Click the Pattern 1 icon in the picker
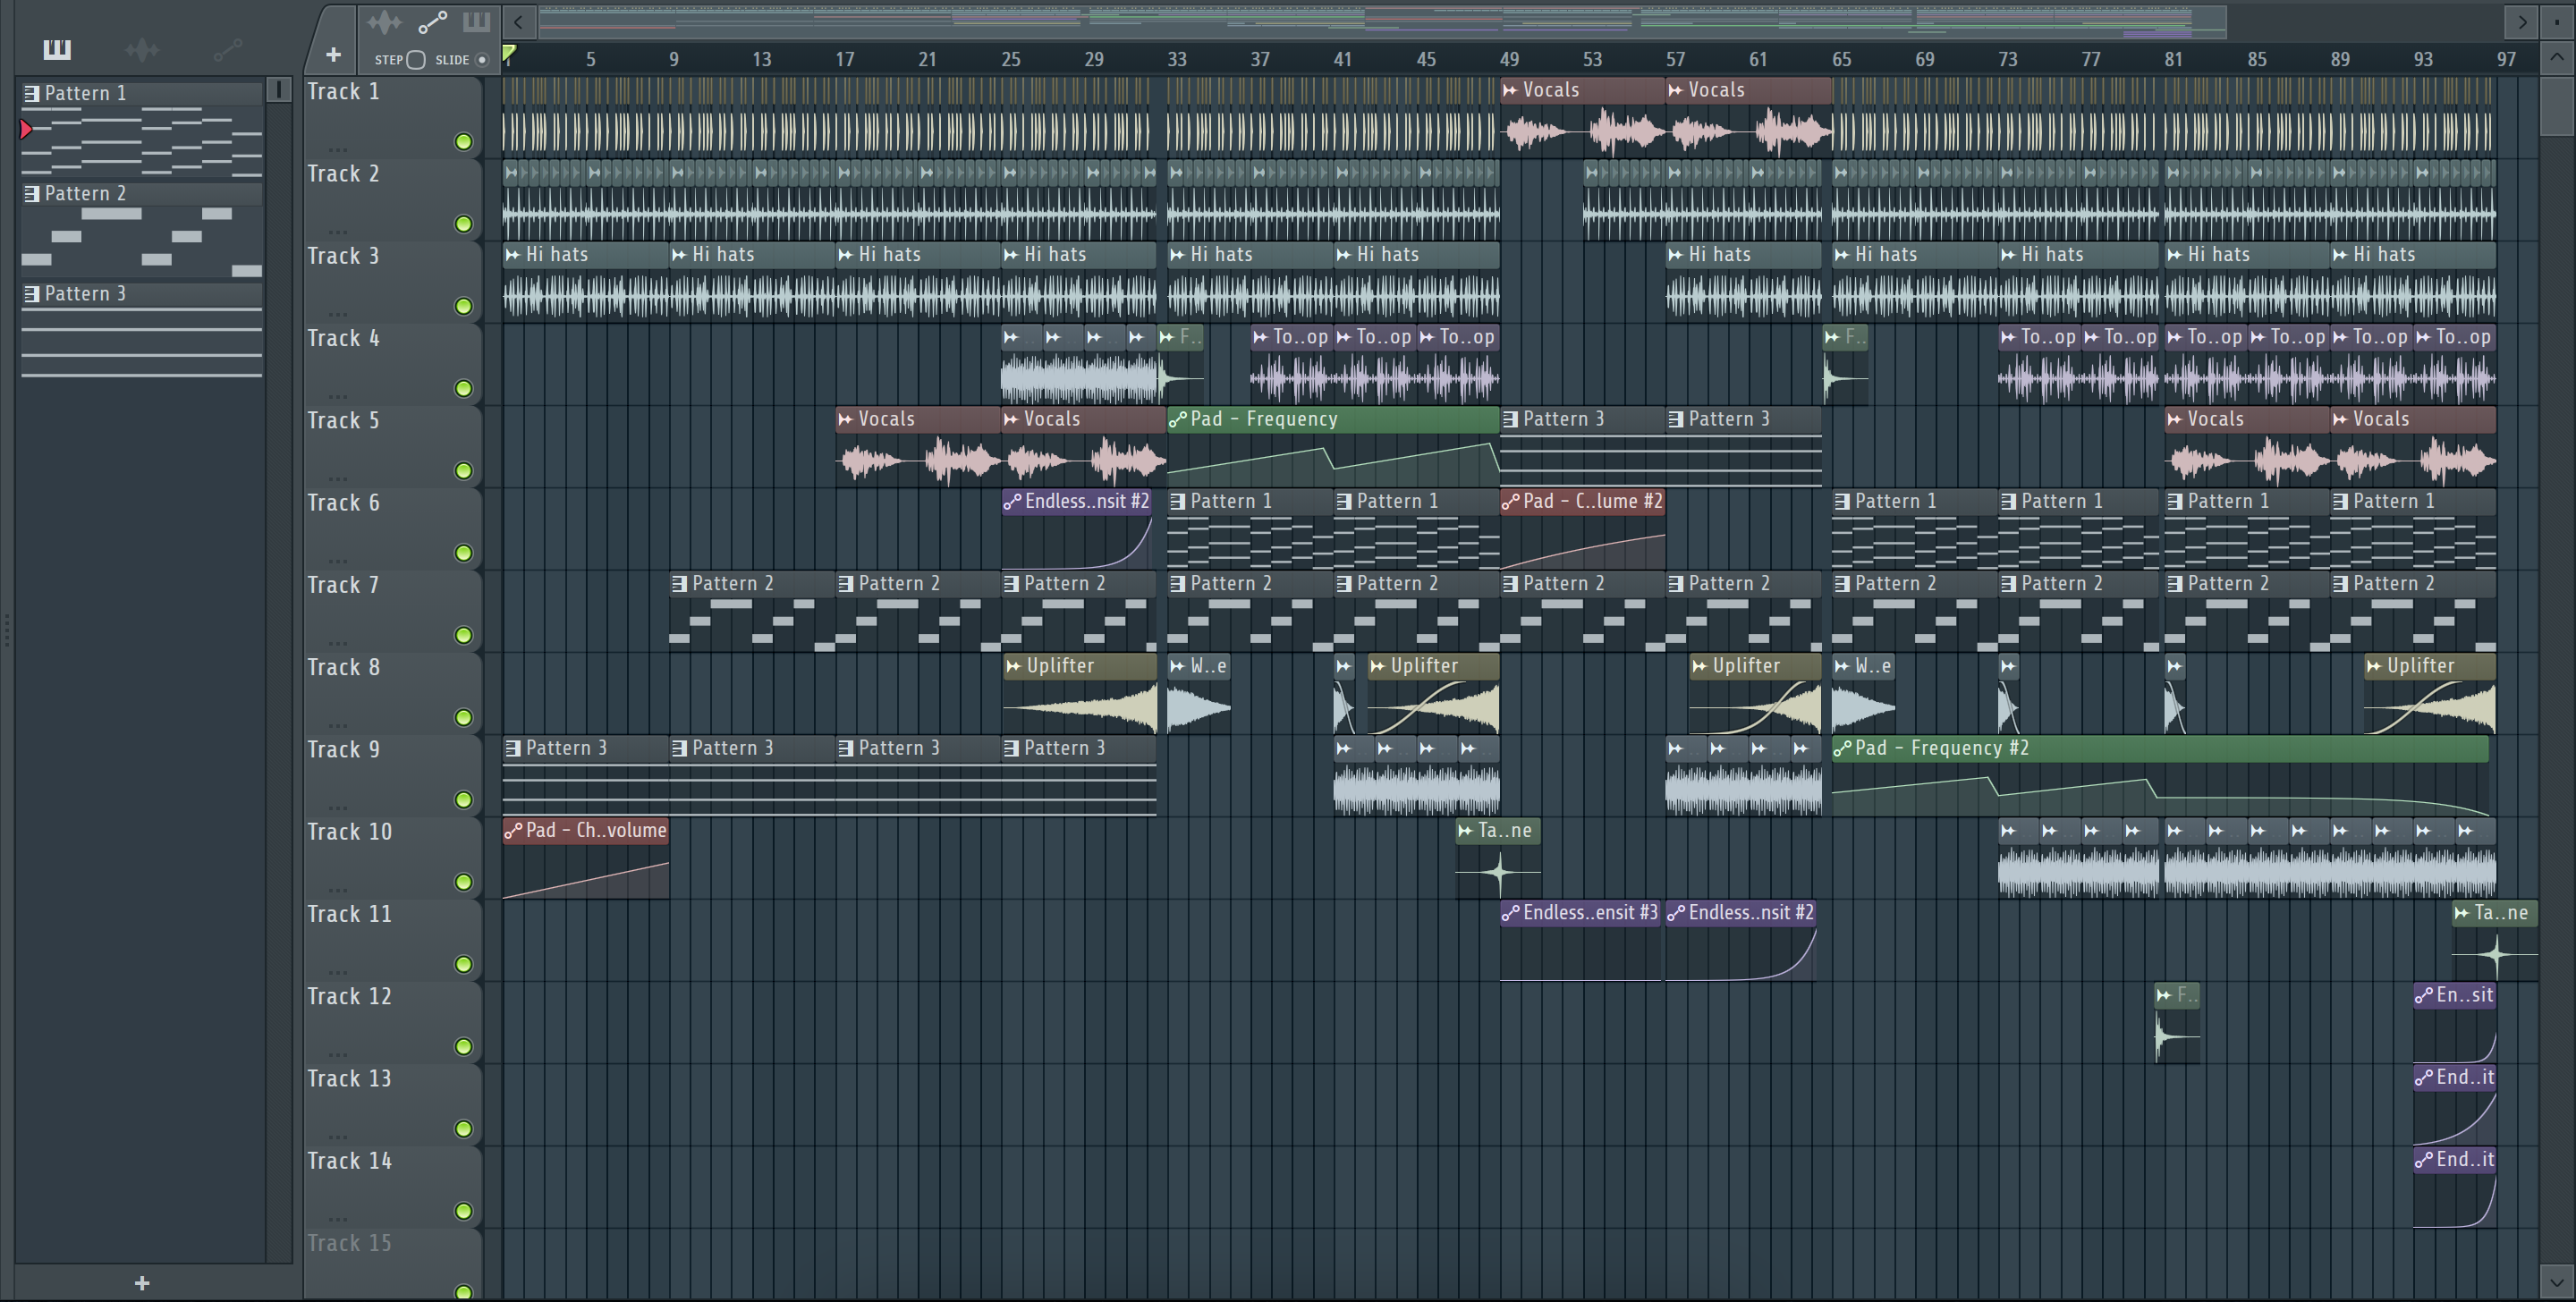 pyautogui.click(x=32, y=94)
